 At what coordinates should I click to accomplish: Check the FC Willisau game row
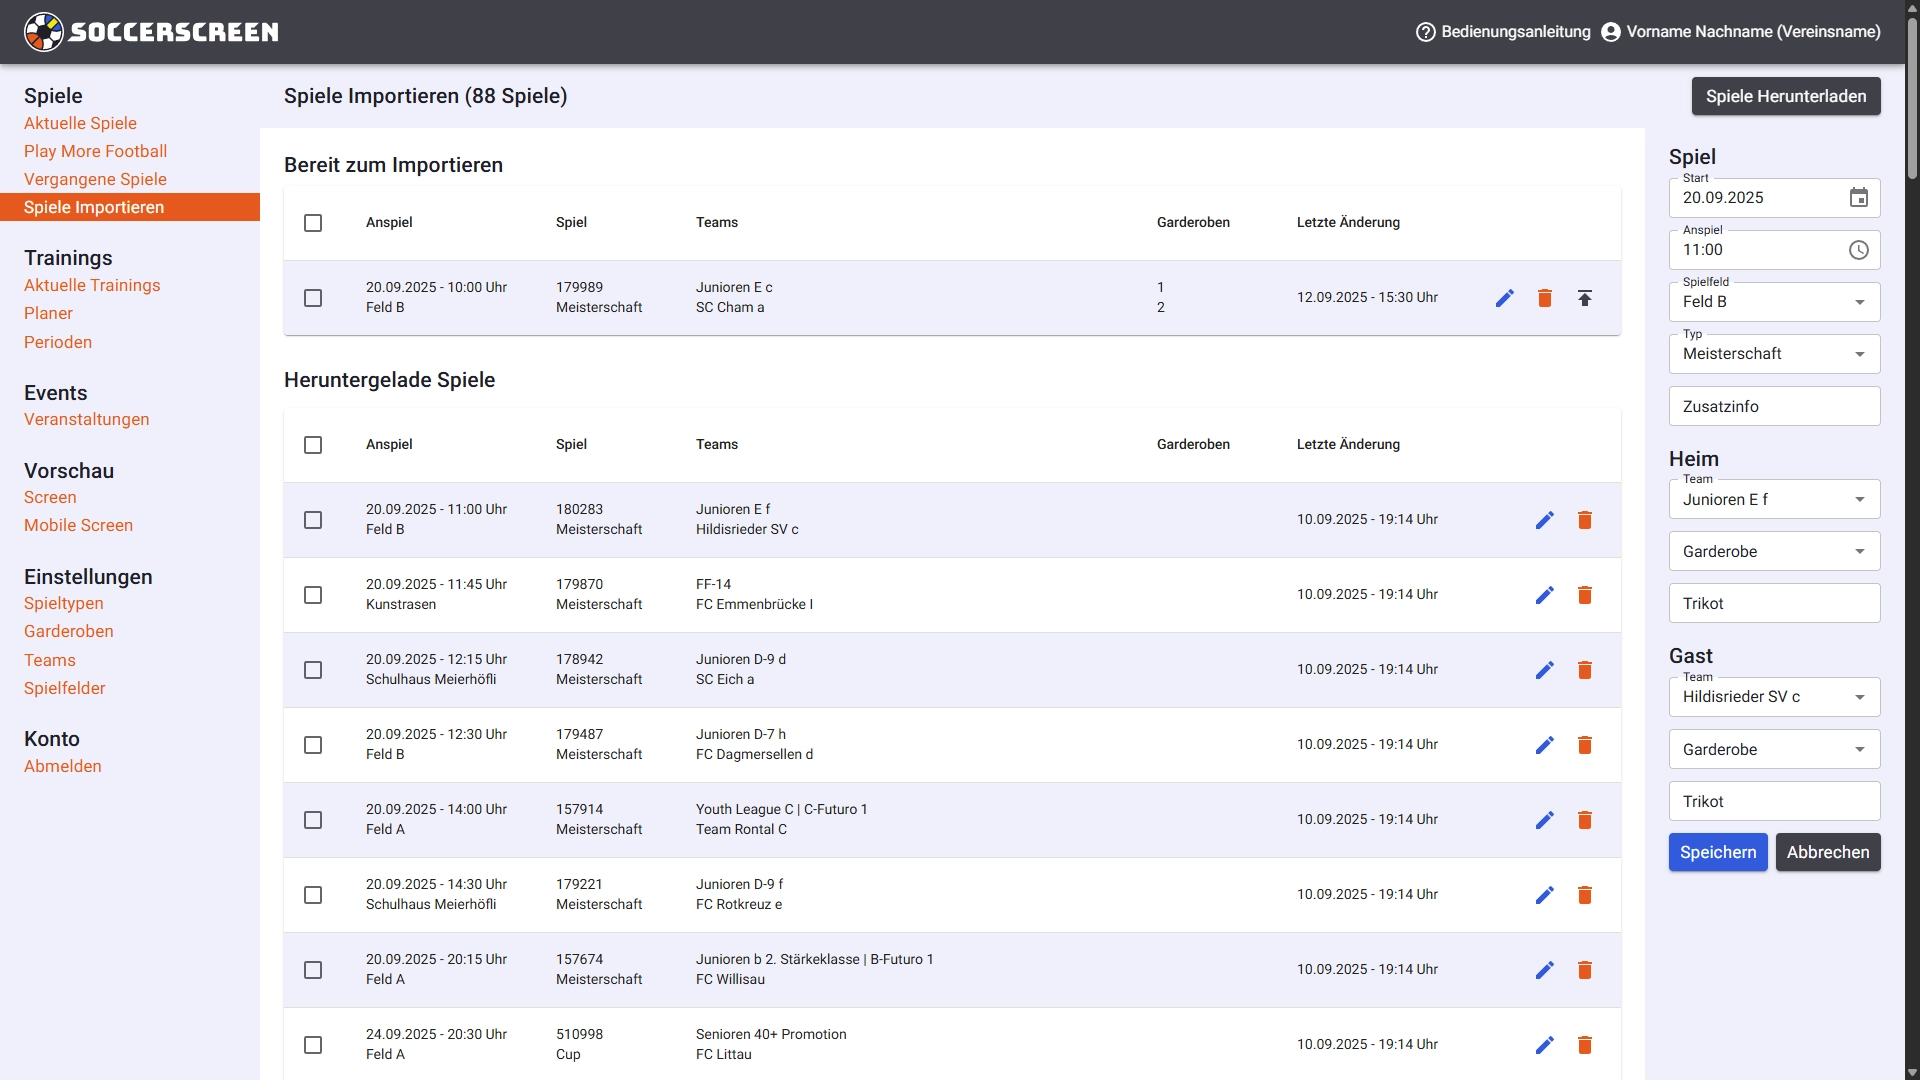313,970
